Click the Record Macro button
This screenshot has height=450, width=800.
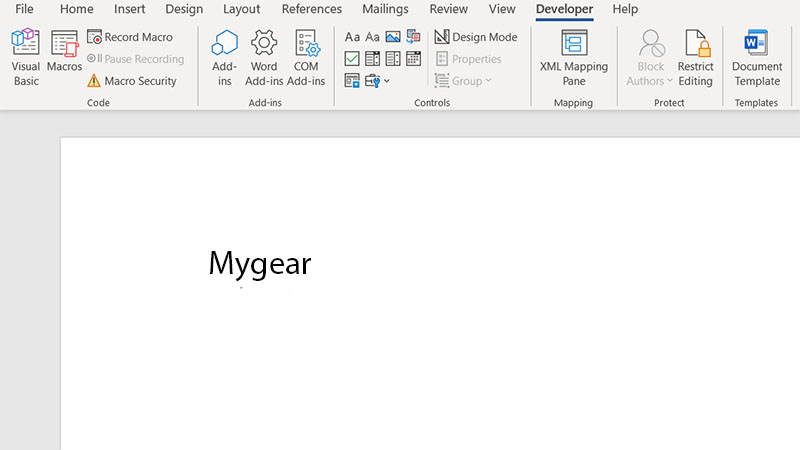tap(130, 37)
